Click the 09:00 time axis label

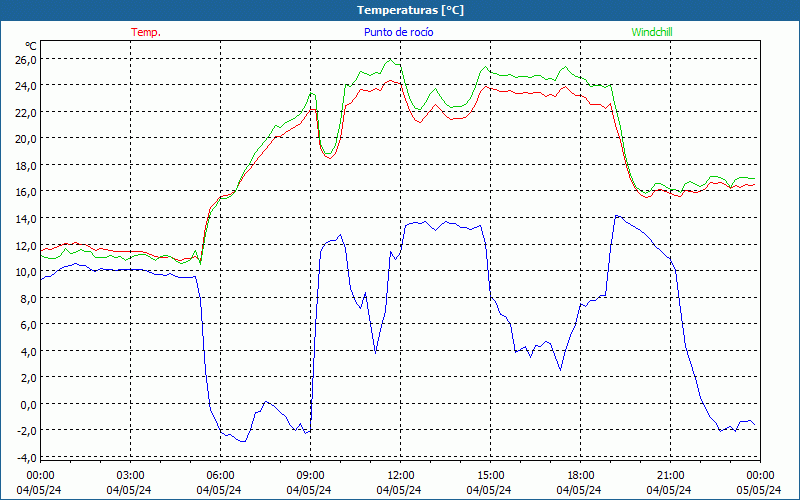tap(310, 476)
